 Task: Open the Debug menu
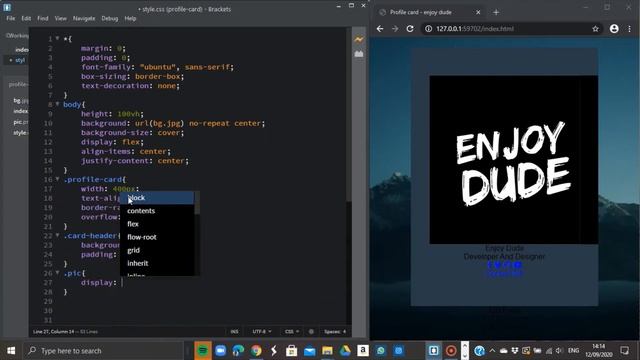[109, 18]
